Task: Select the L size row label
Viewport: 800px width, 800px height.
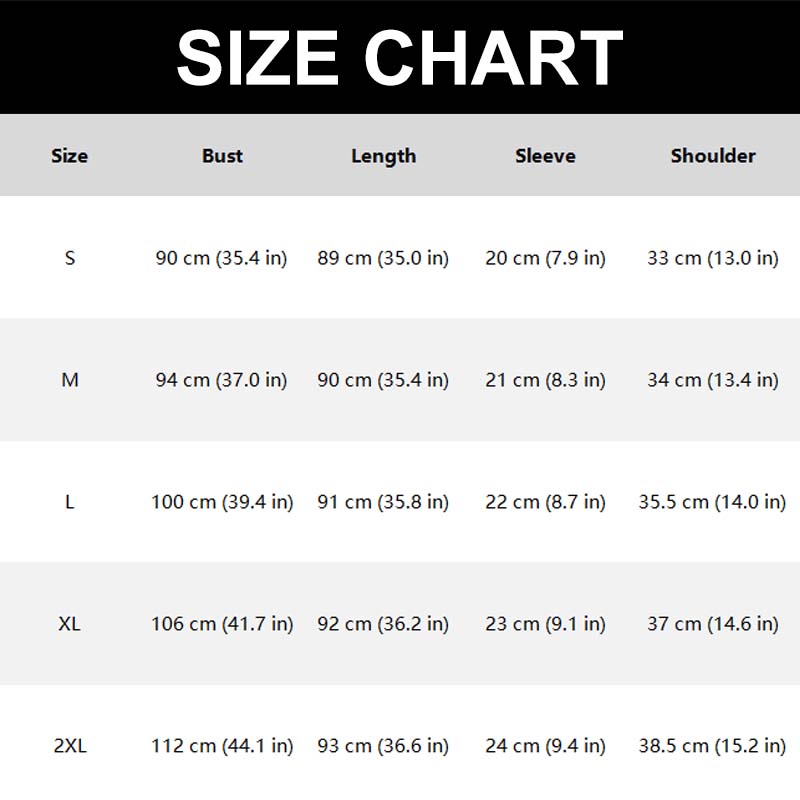Action: [x=70, y=502]
